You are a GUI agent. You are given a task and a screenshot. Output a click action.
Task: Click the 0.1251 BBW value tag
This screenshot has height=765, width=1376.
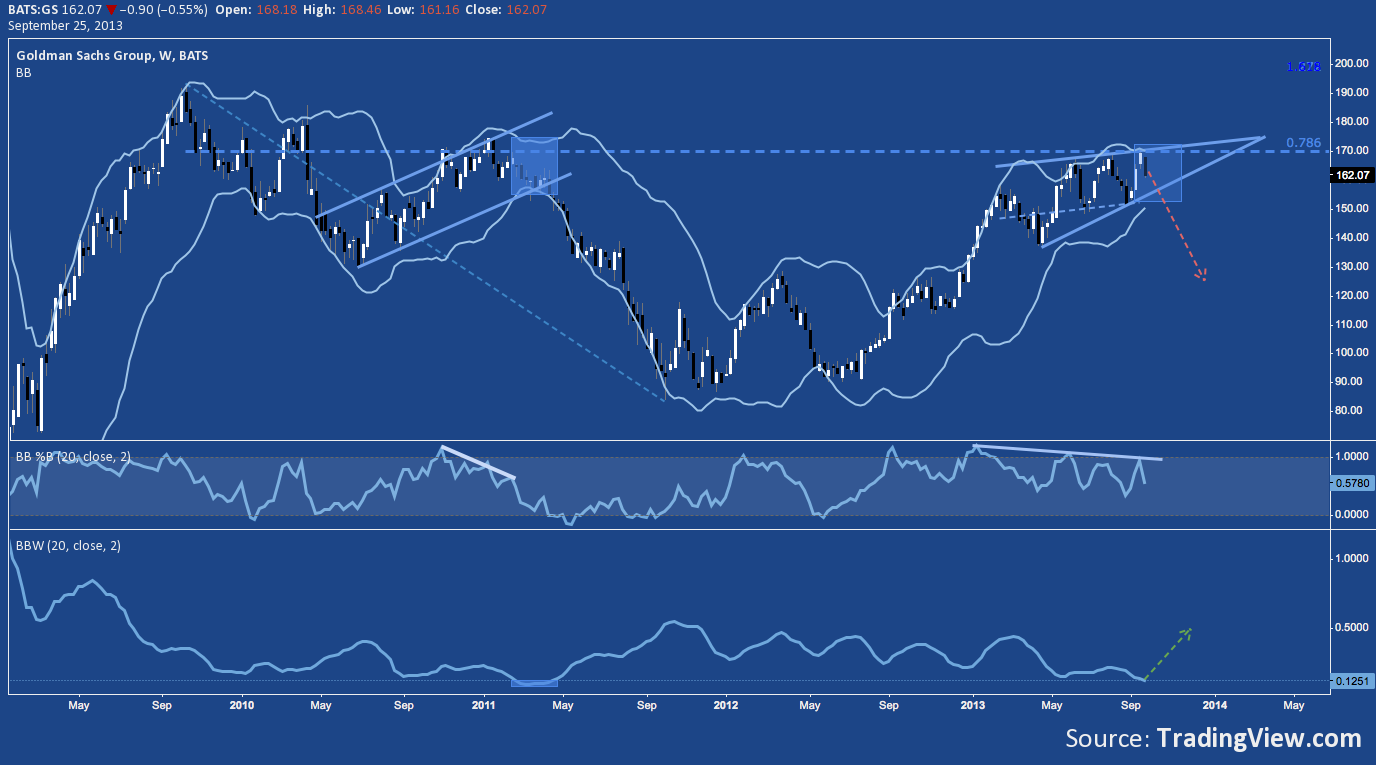coord(1351,681)
